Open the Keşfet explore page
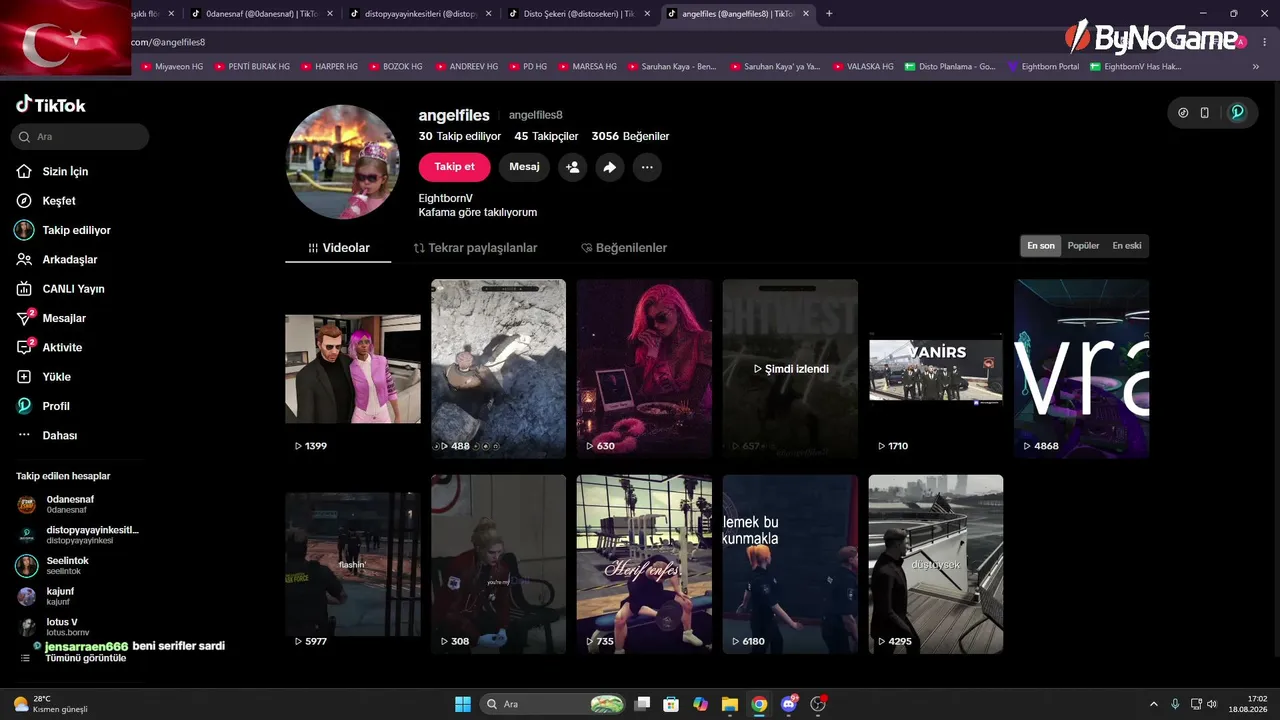This screenshot has height=720, width=1280. click(46, 201)
